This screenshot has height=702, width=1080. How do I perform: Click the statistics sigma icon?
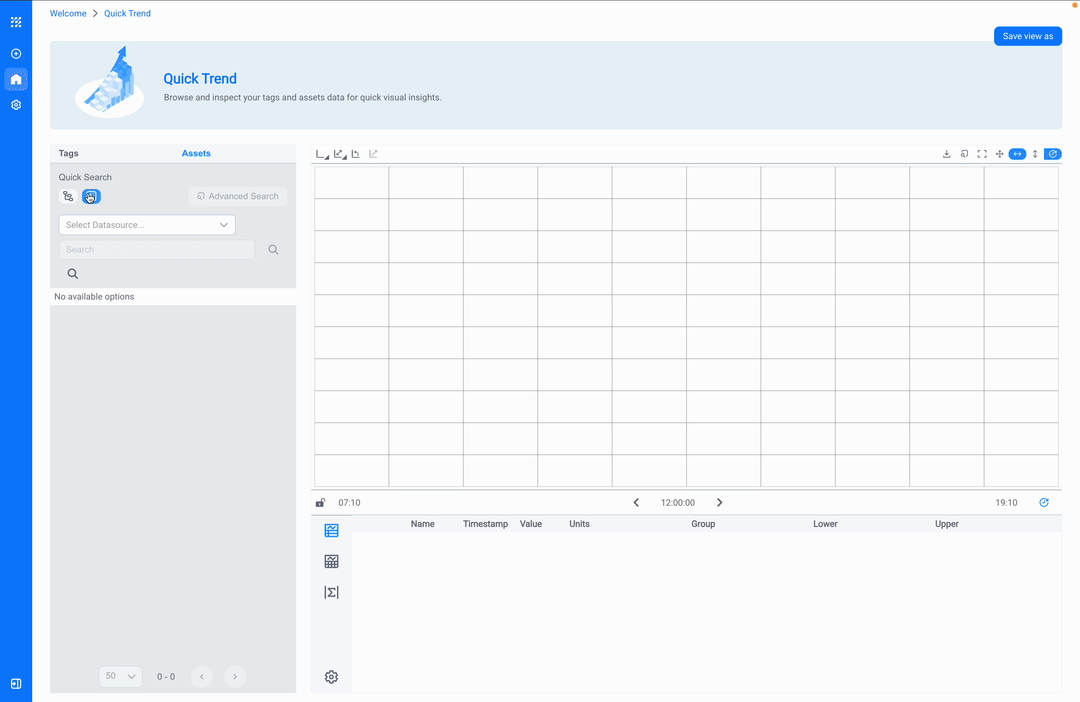tap(331, 592)
